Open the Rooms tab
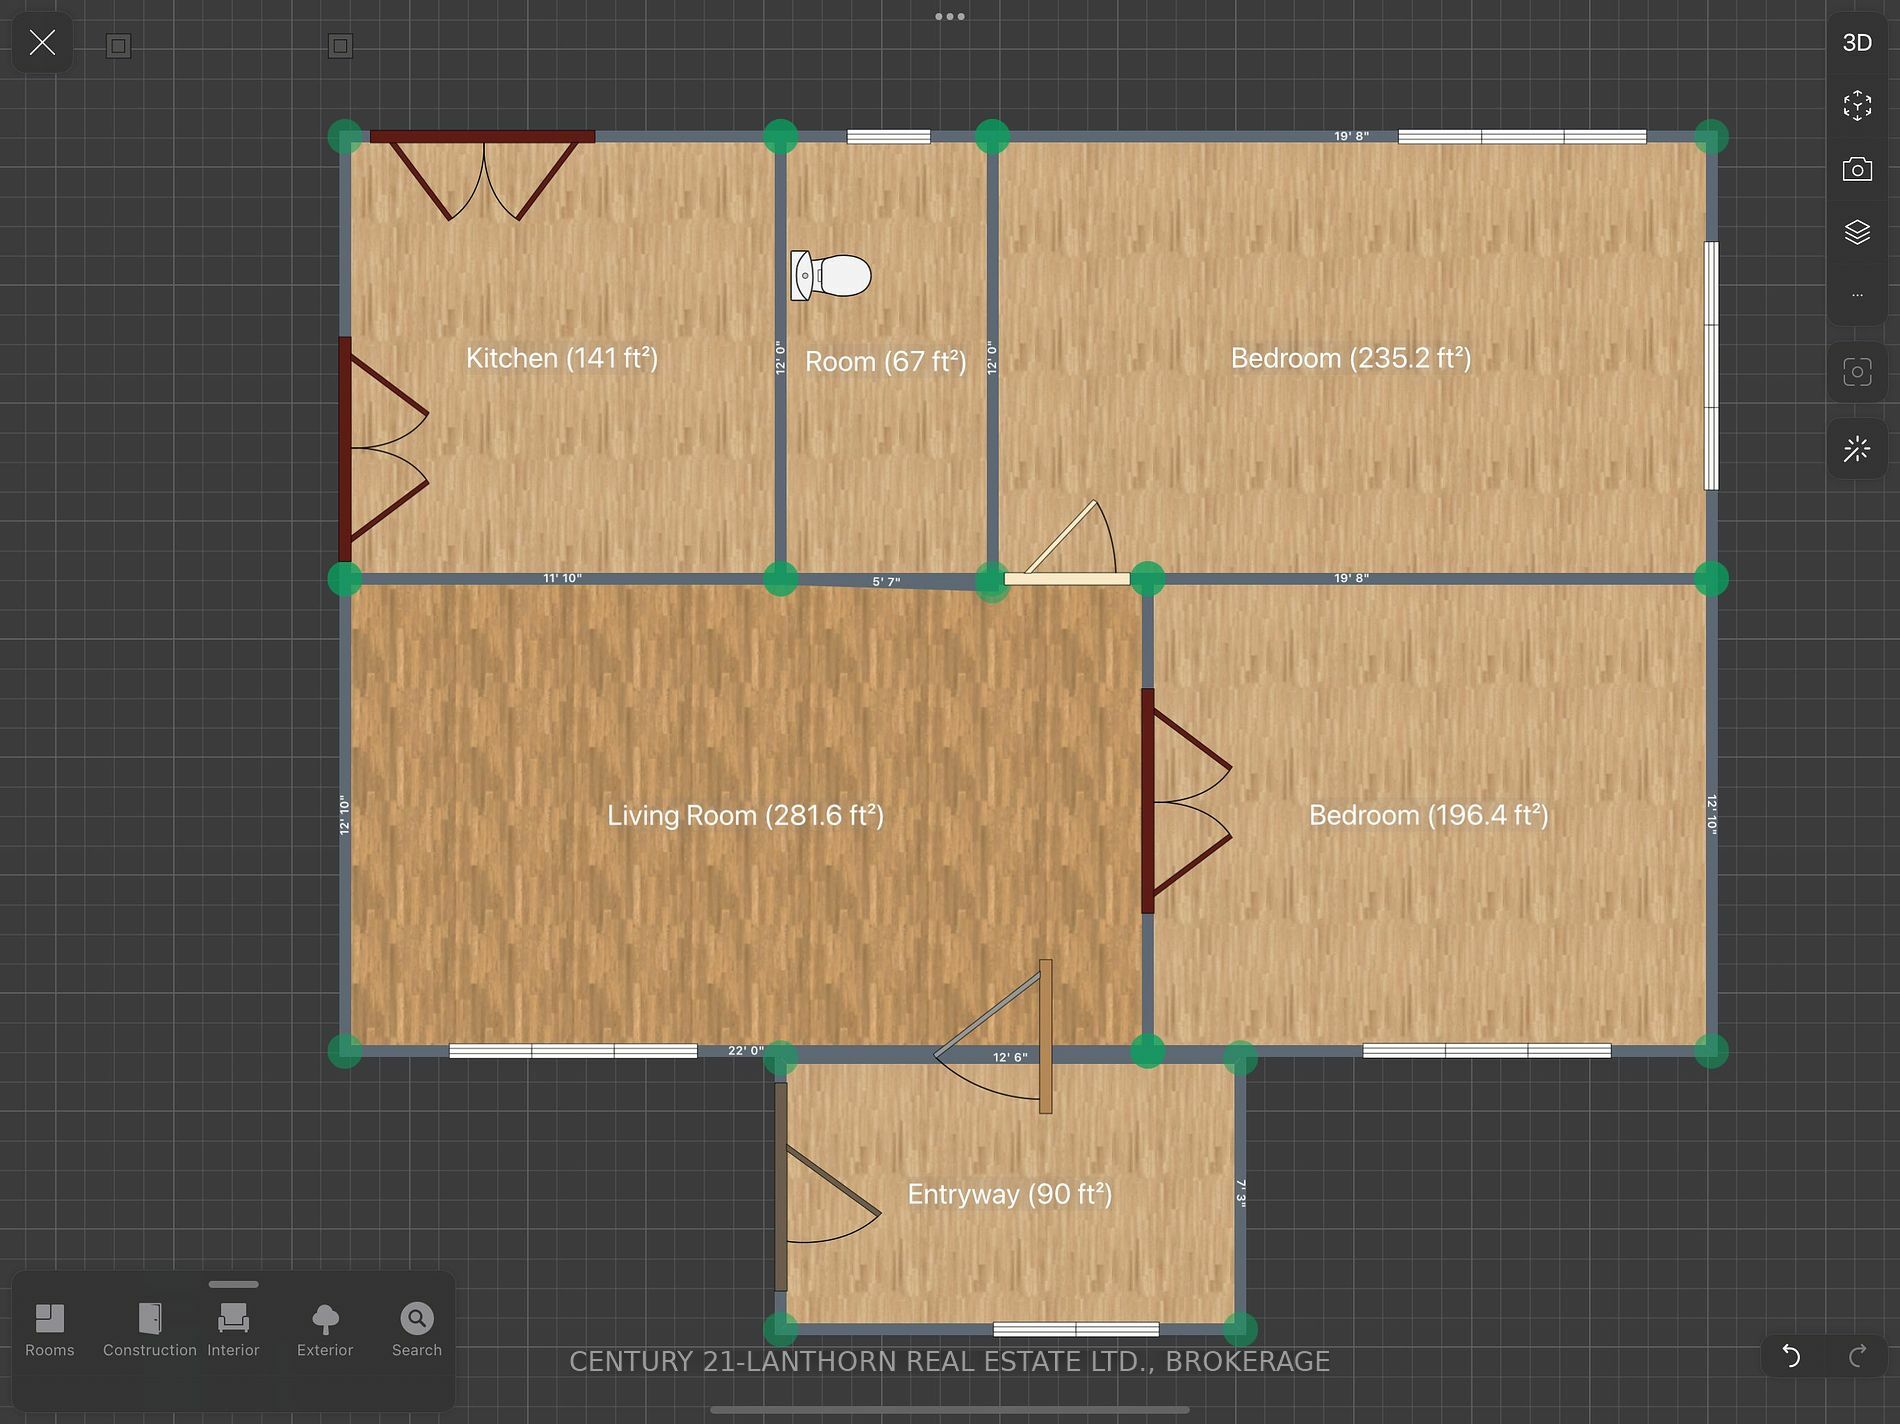Image resolution: width=1900 pixels, height=1424 pixels. coord(50,1330)
